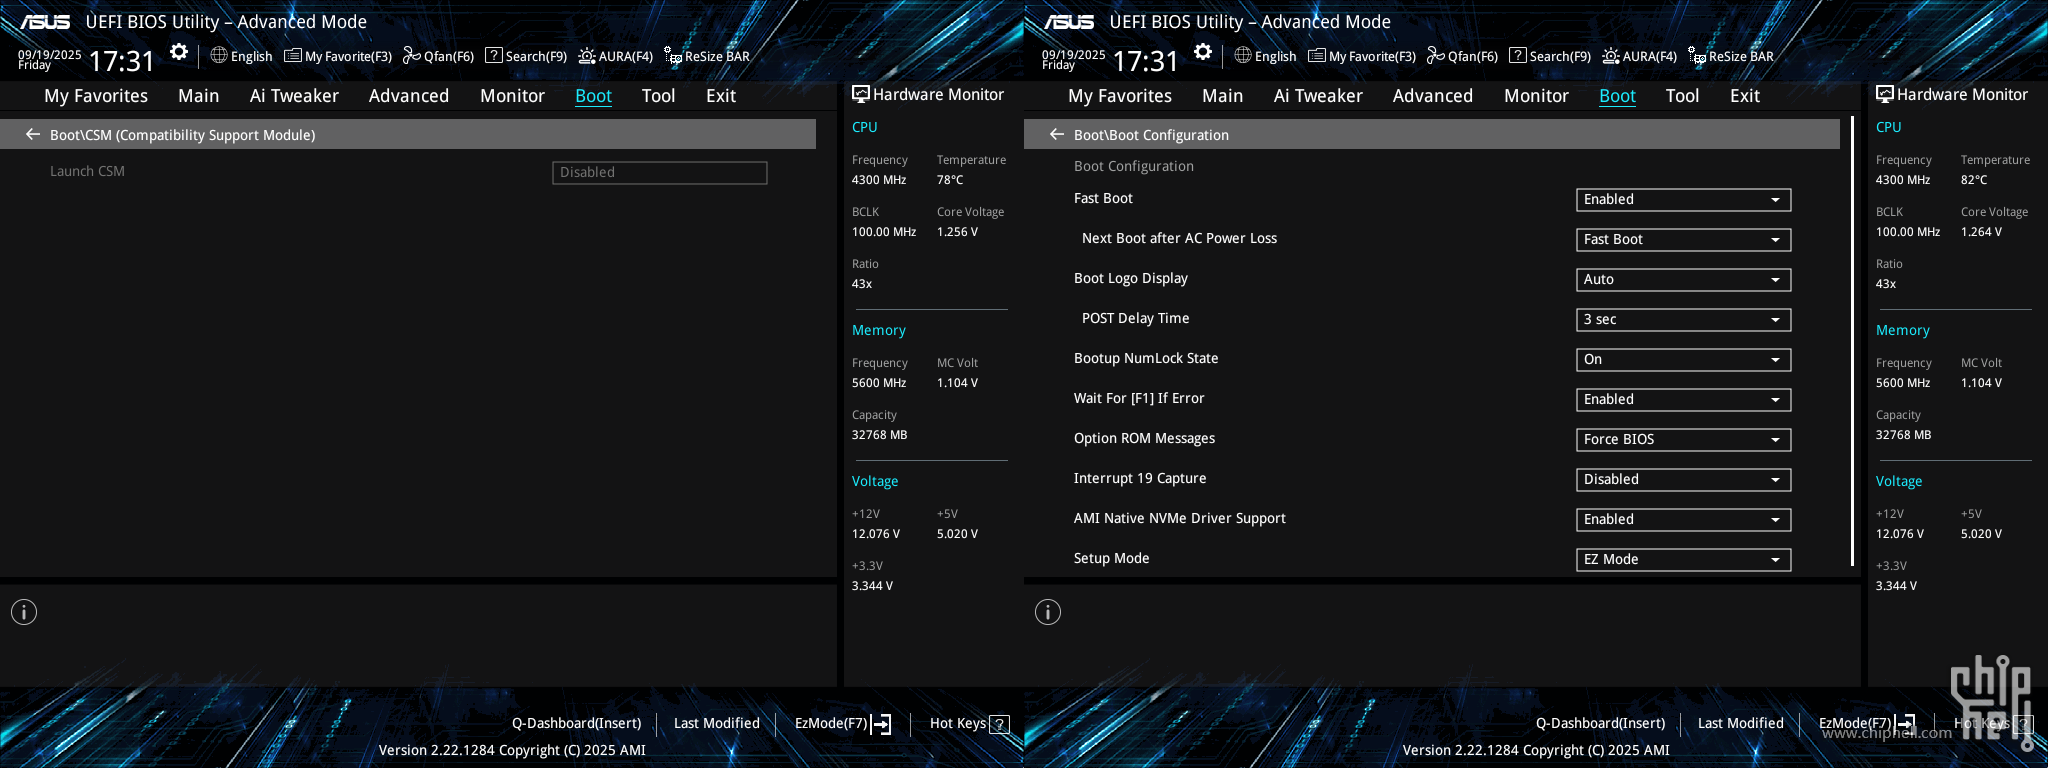
Task: Click CPU temperature 82°C value
Action: point(1974,180)
